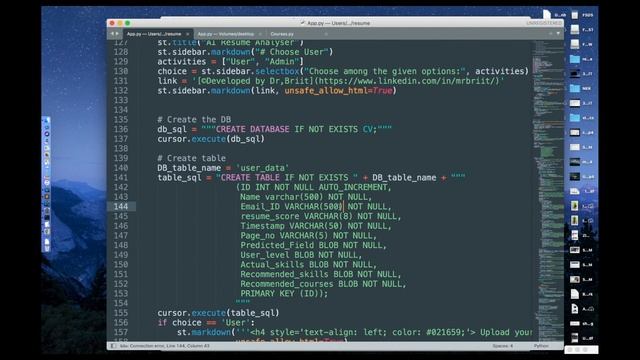Click 'ID INT NOT NULL AUTO_INCREMENT' line
This screenshot has width=640, height=360.
313,187
